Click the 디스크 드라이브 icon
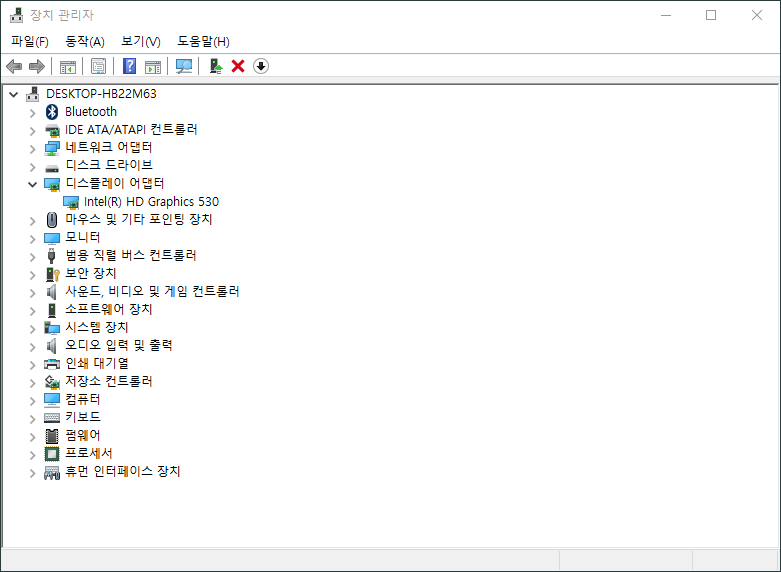 coord(52,168)
